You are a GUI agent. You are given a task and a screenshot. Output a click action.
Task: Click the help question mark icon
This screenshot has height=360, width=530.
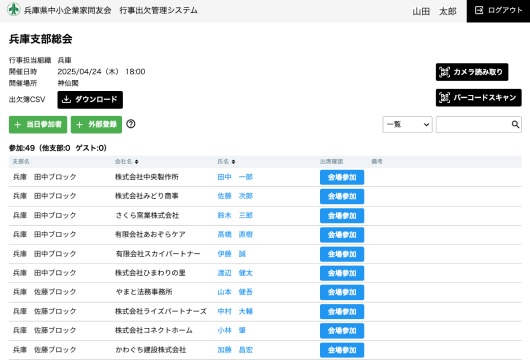pos(131,124)
